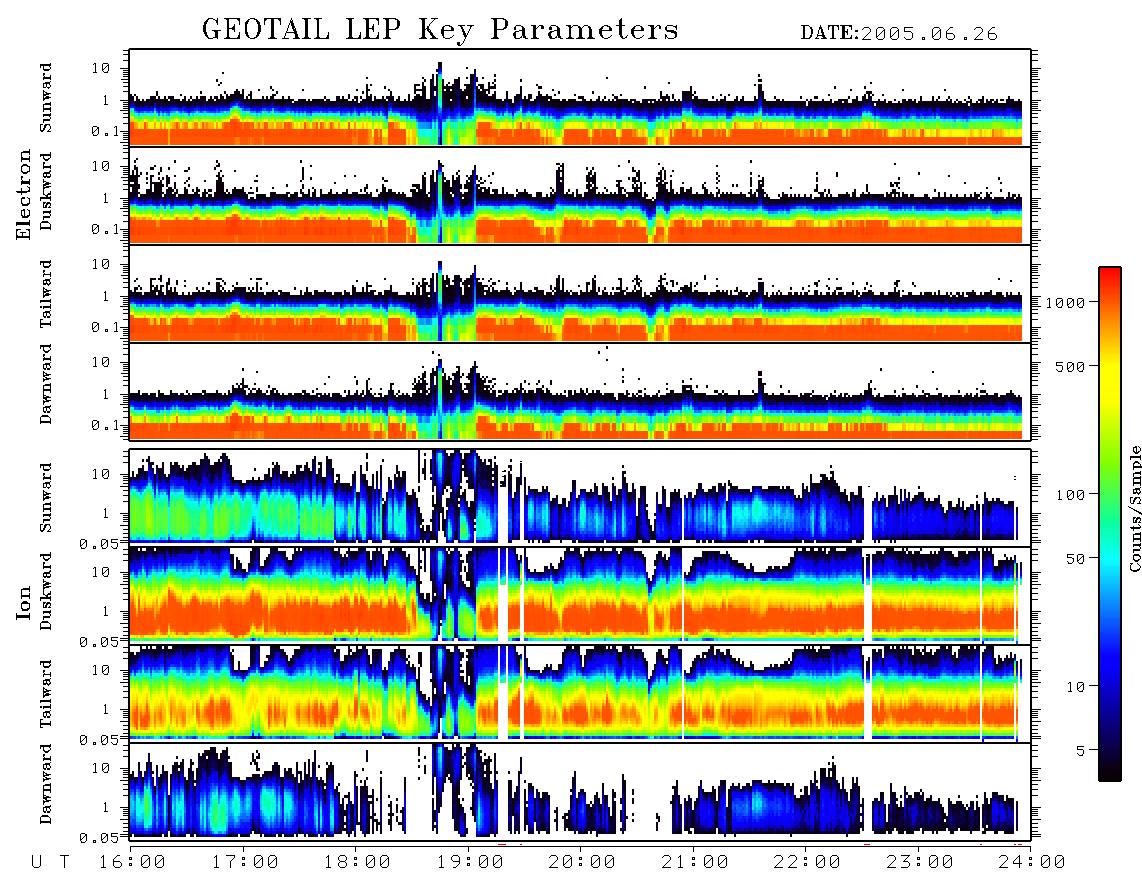This screenshot has width=1142, height=880.
Task: Click the Ion Dawnward axis label
Action: point(46,784)
